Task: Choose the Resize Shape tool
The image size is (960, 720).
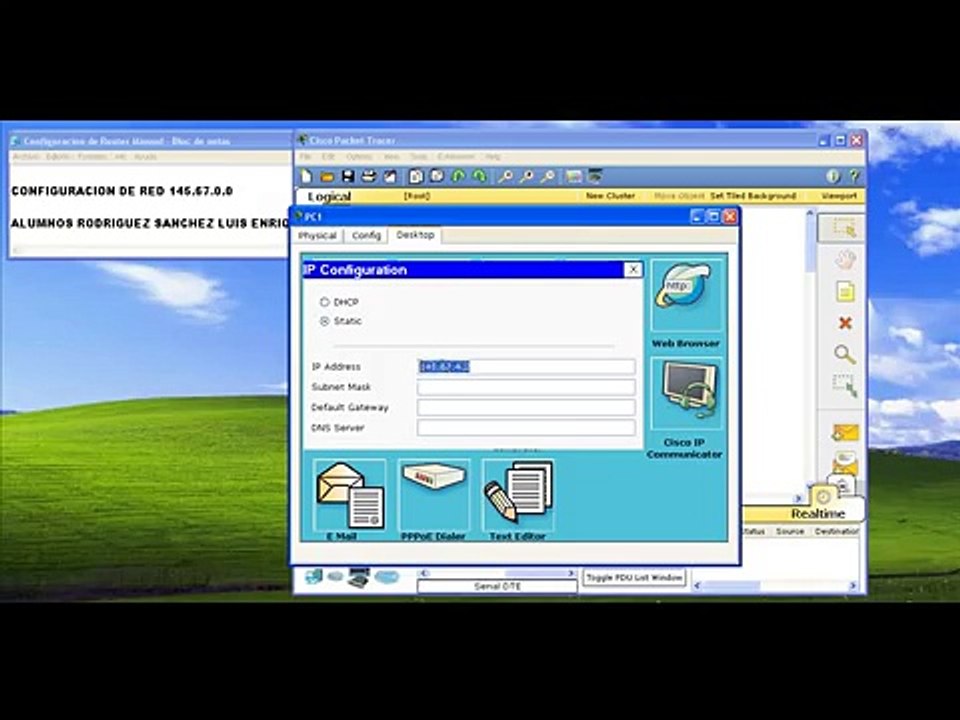Action: point(845,386)
